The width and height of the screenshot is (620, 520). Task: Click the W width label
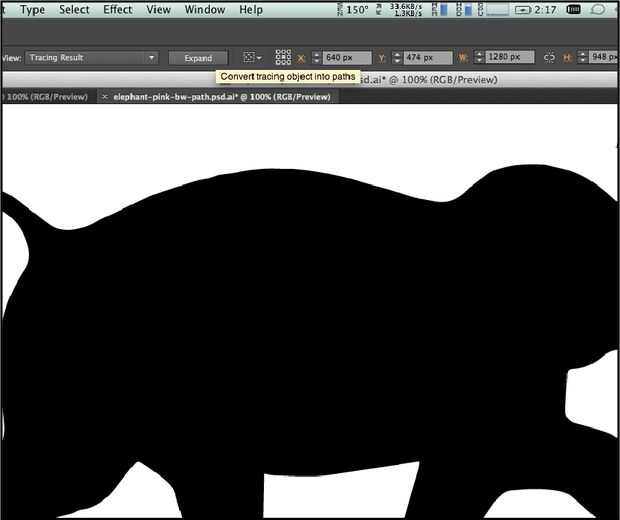point(463,58)
